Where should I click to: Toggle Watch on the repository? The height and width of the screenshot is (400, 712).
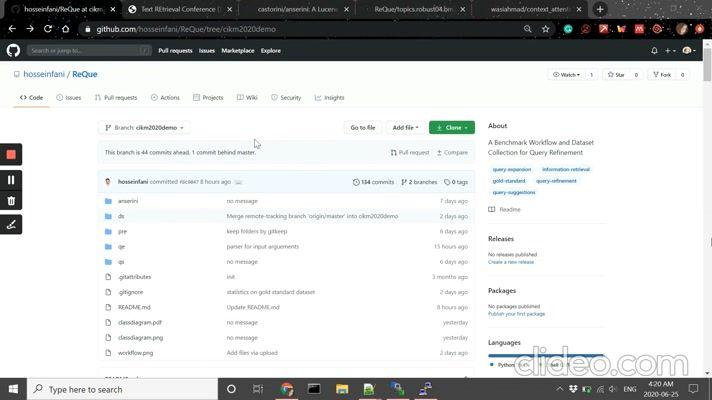(565, 74)
